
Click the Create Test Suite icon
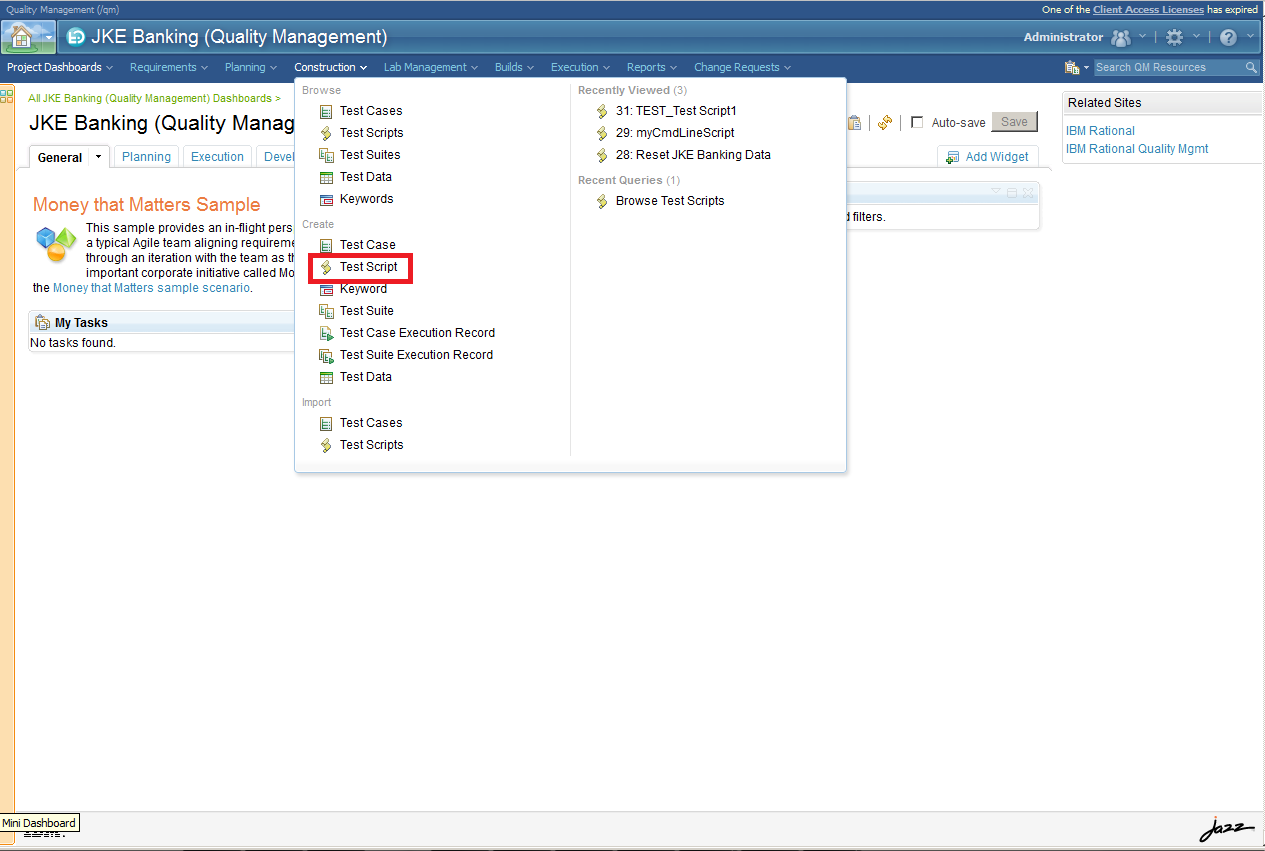pos(325,311)
